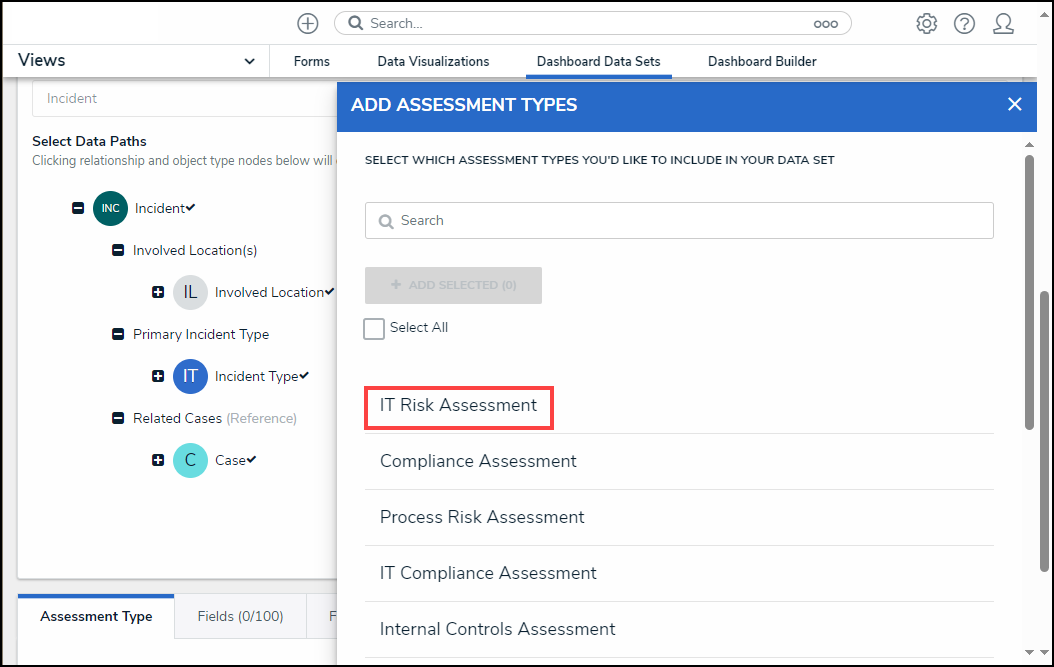This screenshot has width=1054, height=667.
Task: Open the help question mark icon
Action: [964, 23]
